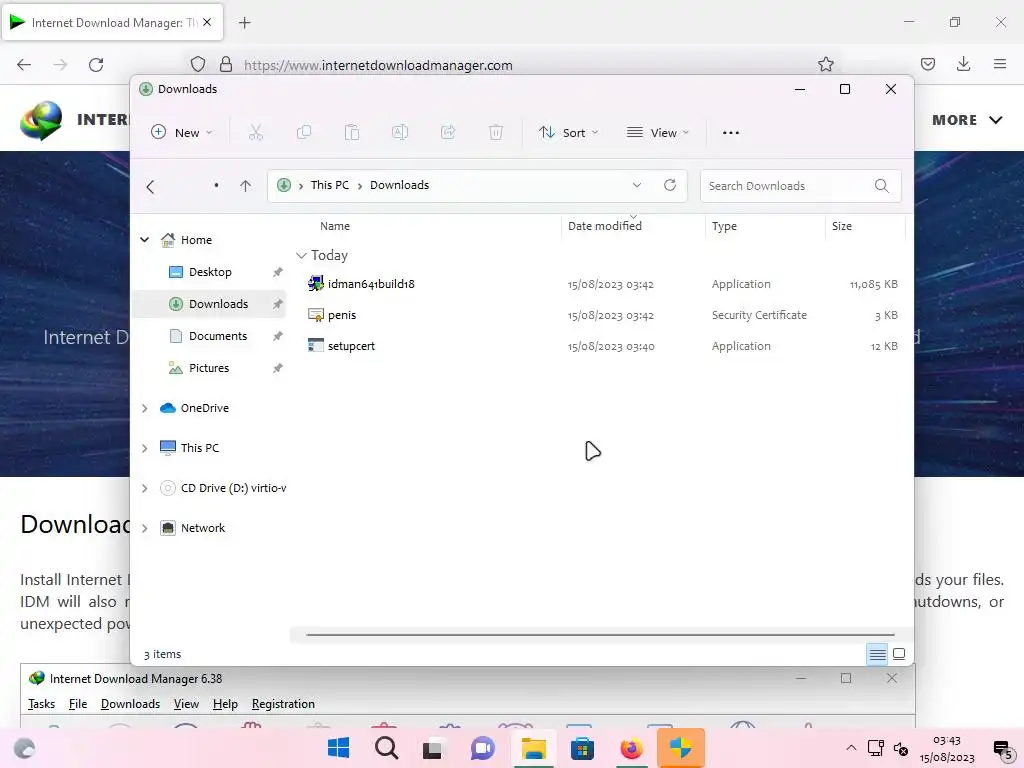Open notification center icon
This screenshot has width=1024, height=768.
tap(1002, 750)
